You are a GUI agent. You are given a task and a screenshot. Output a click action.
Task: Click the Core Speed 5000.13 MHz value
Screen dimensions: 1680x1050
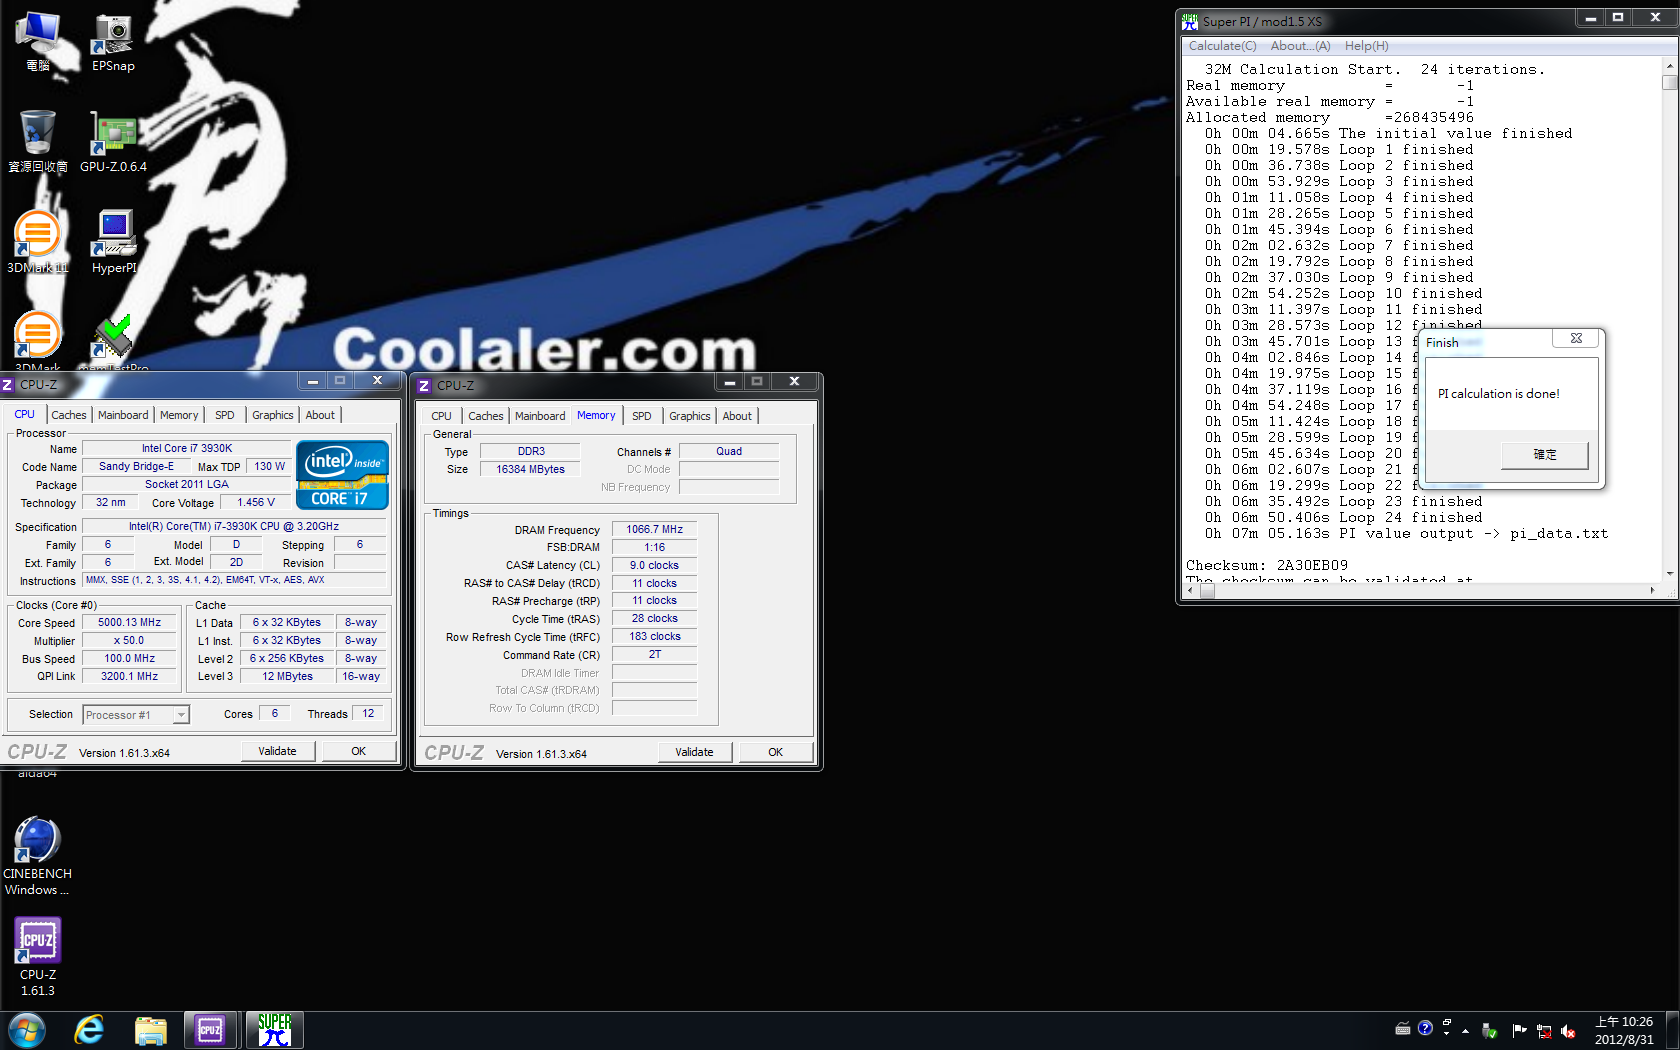point(130,623)
